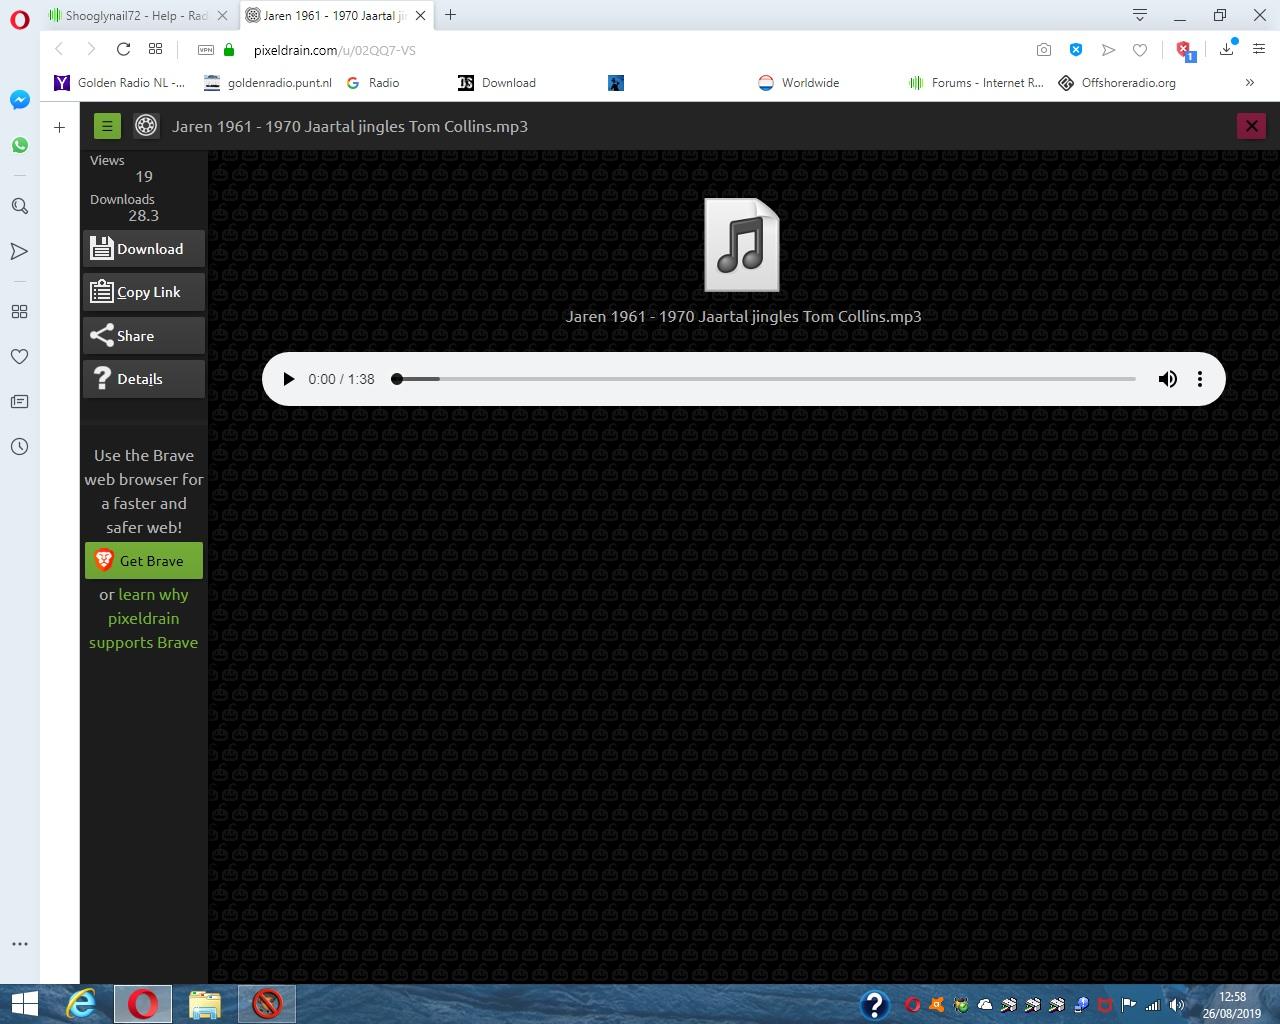Open a new browser tab

tap(450, 15)
